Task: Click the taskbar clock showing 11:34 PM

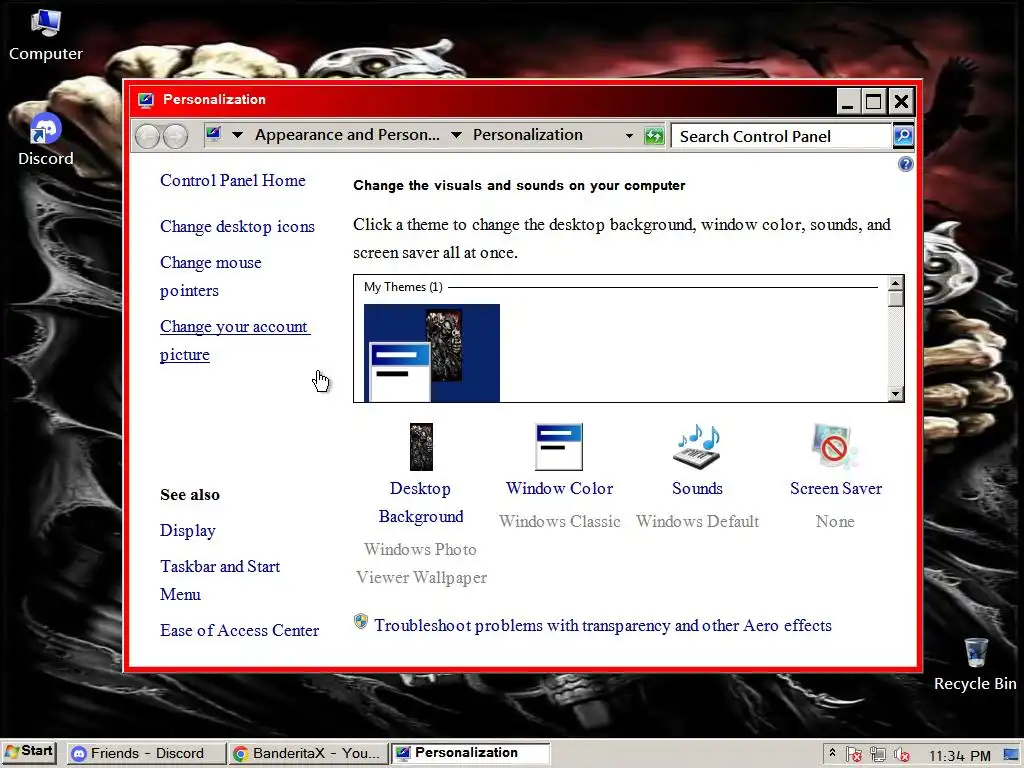Action: click(959, 756)
